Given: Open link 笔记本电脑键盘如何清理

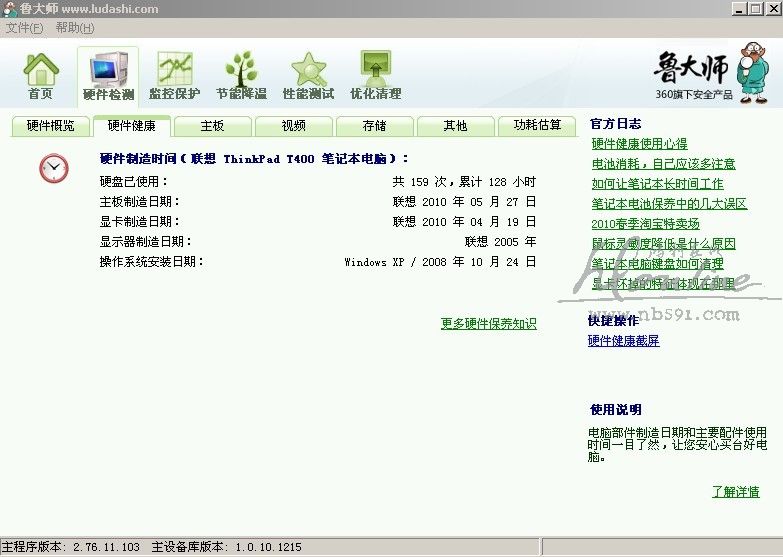Looking at the screenshot, I should click(657, 264).
